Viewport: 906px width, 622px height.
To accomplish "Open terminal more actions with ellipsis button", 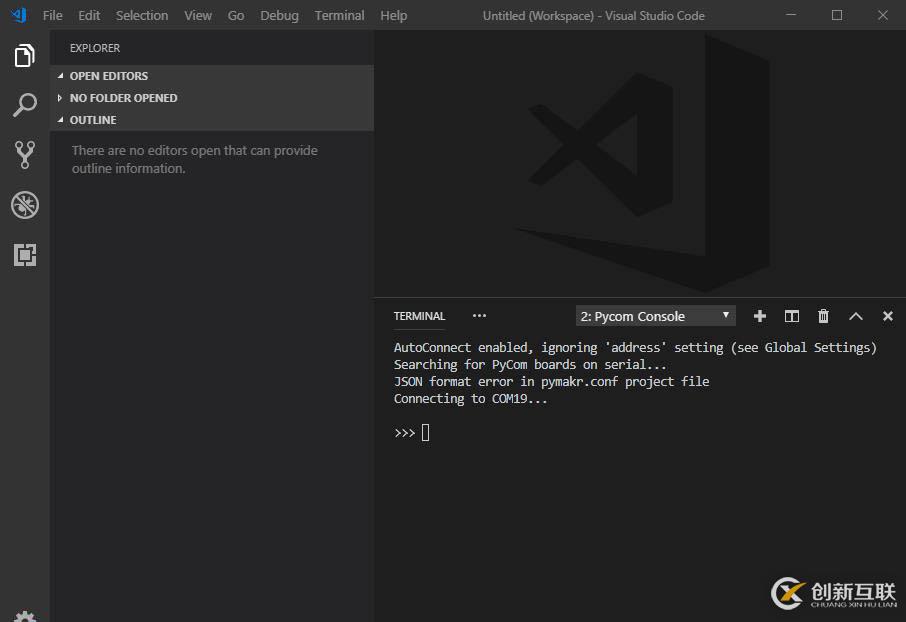I will pos(479,315).
